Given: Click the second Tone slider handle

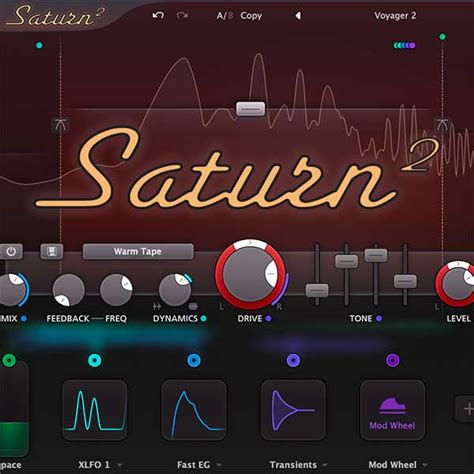Looking at the screenshot, I should point(346,261).
